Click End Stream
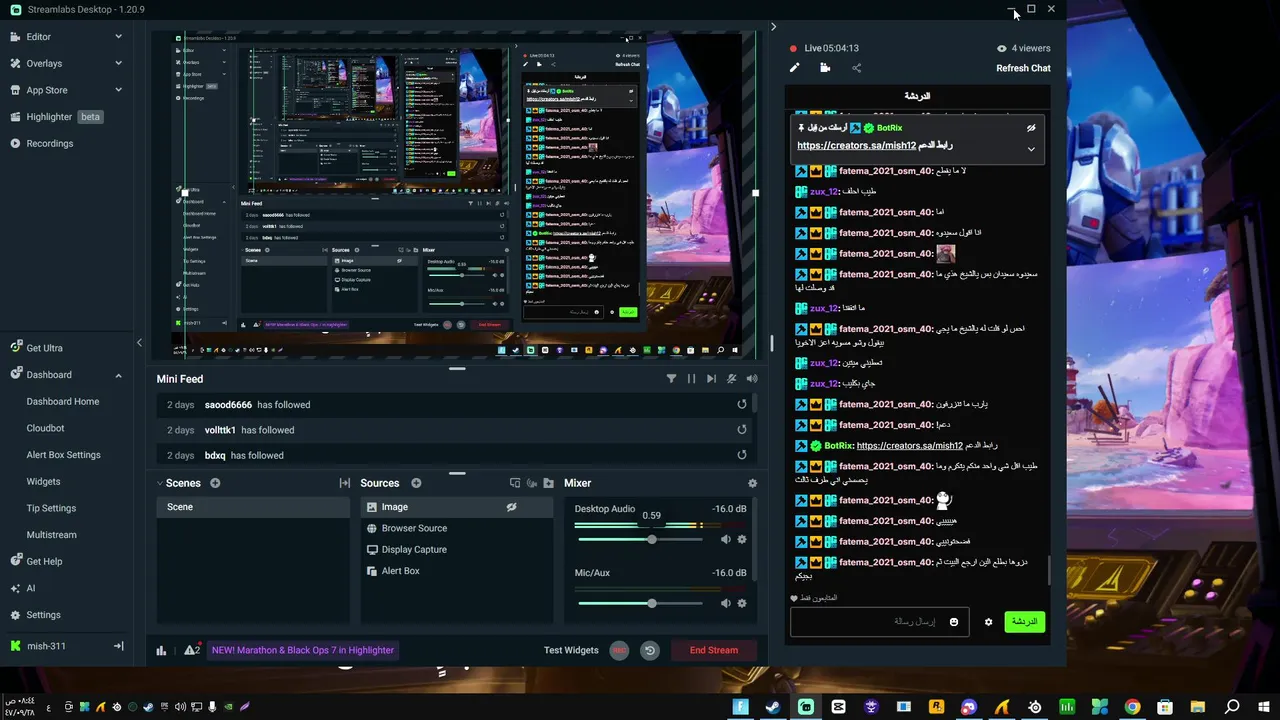 tap(714, 650)
